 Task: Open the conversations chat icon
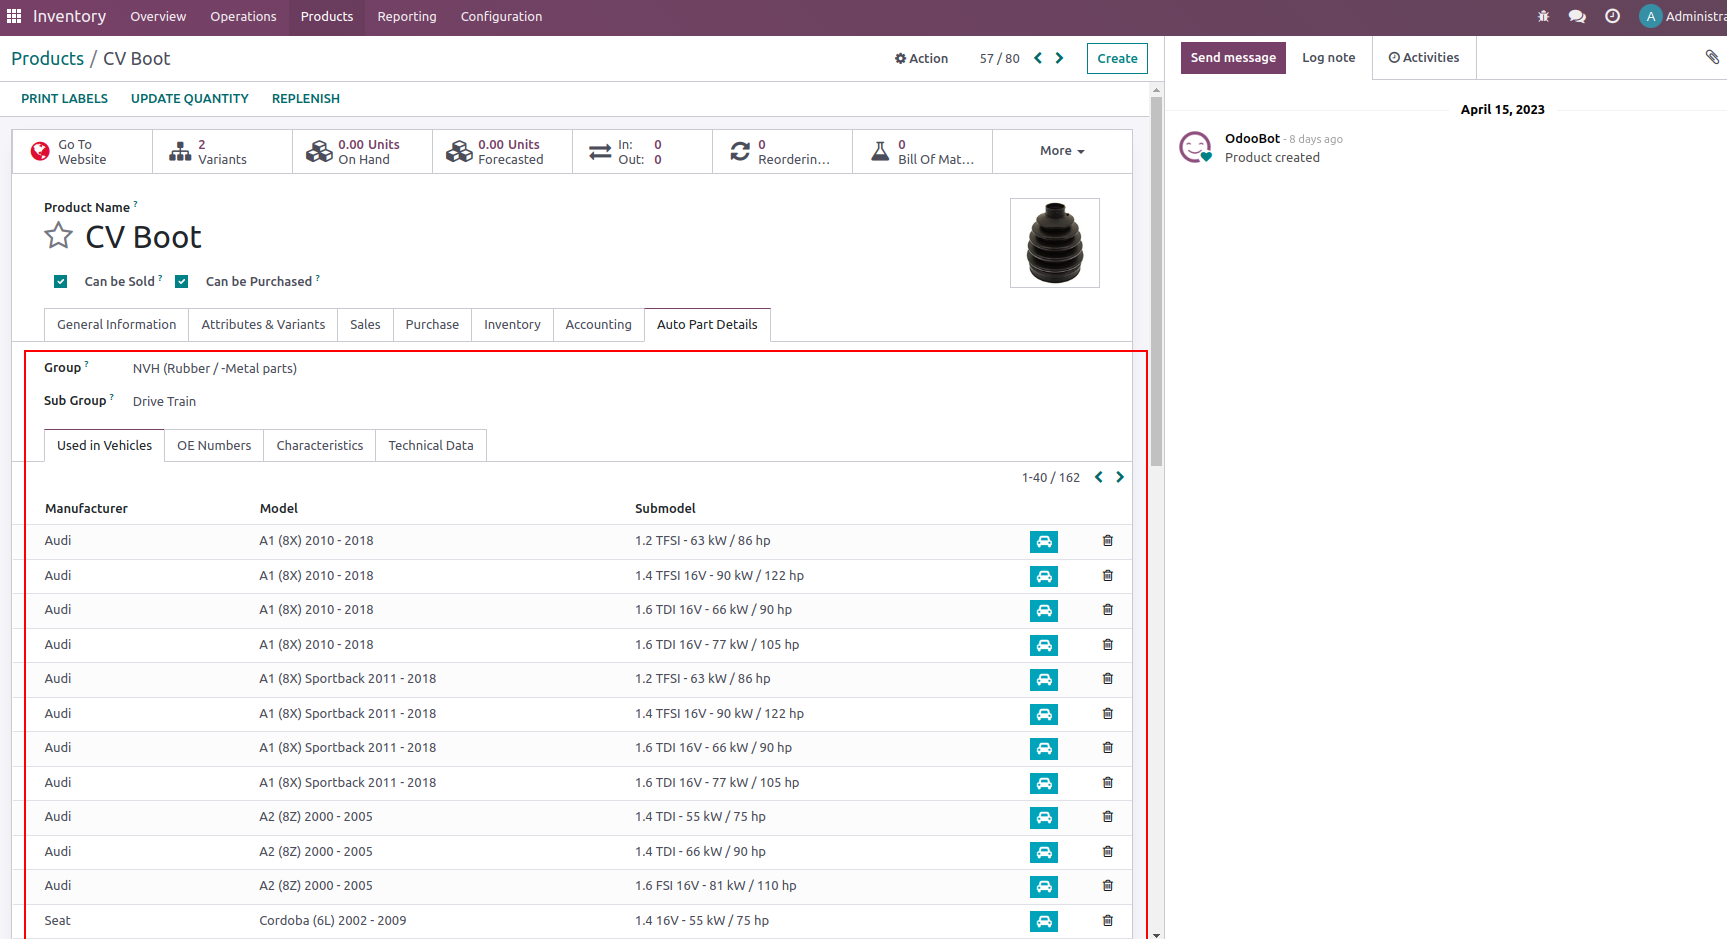(1577, 17)
